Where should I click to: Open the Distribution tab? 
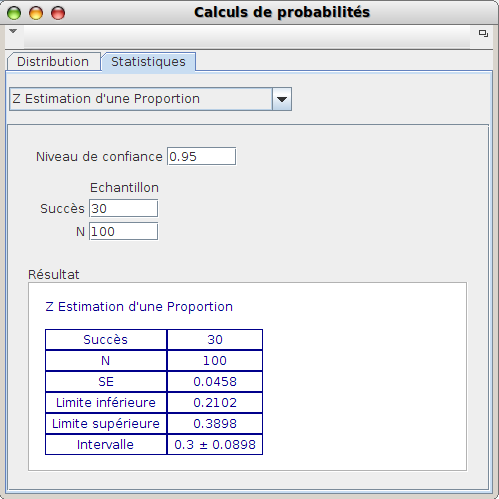[53, 62]
